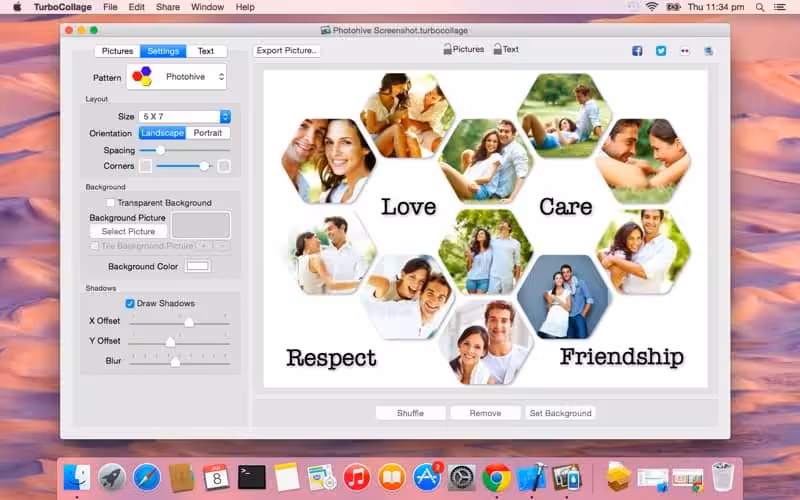Click the Remove button

[485, 413]
